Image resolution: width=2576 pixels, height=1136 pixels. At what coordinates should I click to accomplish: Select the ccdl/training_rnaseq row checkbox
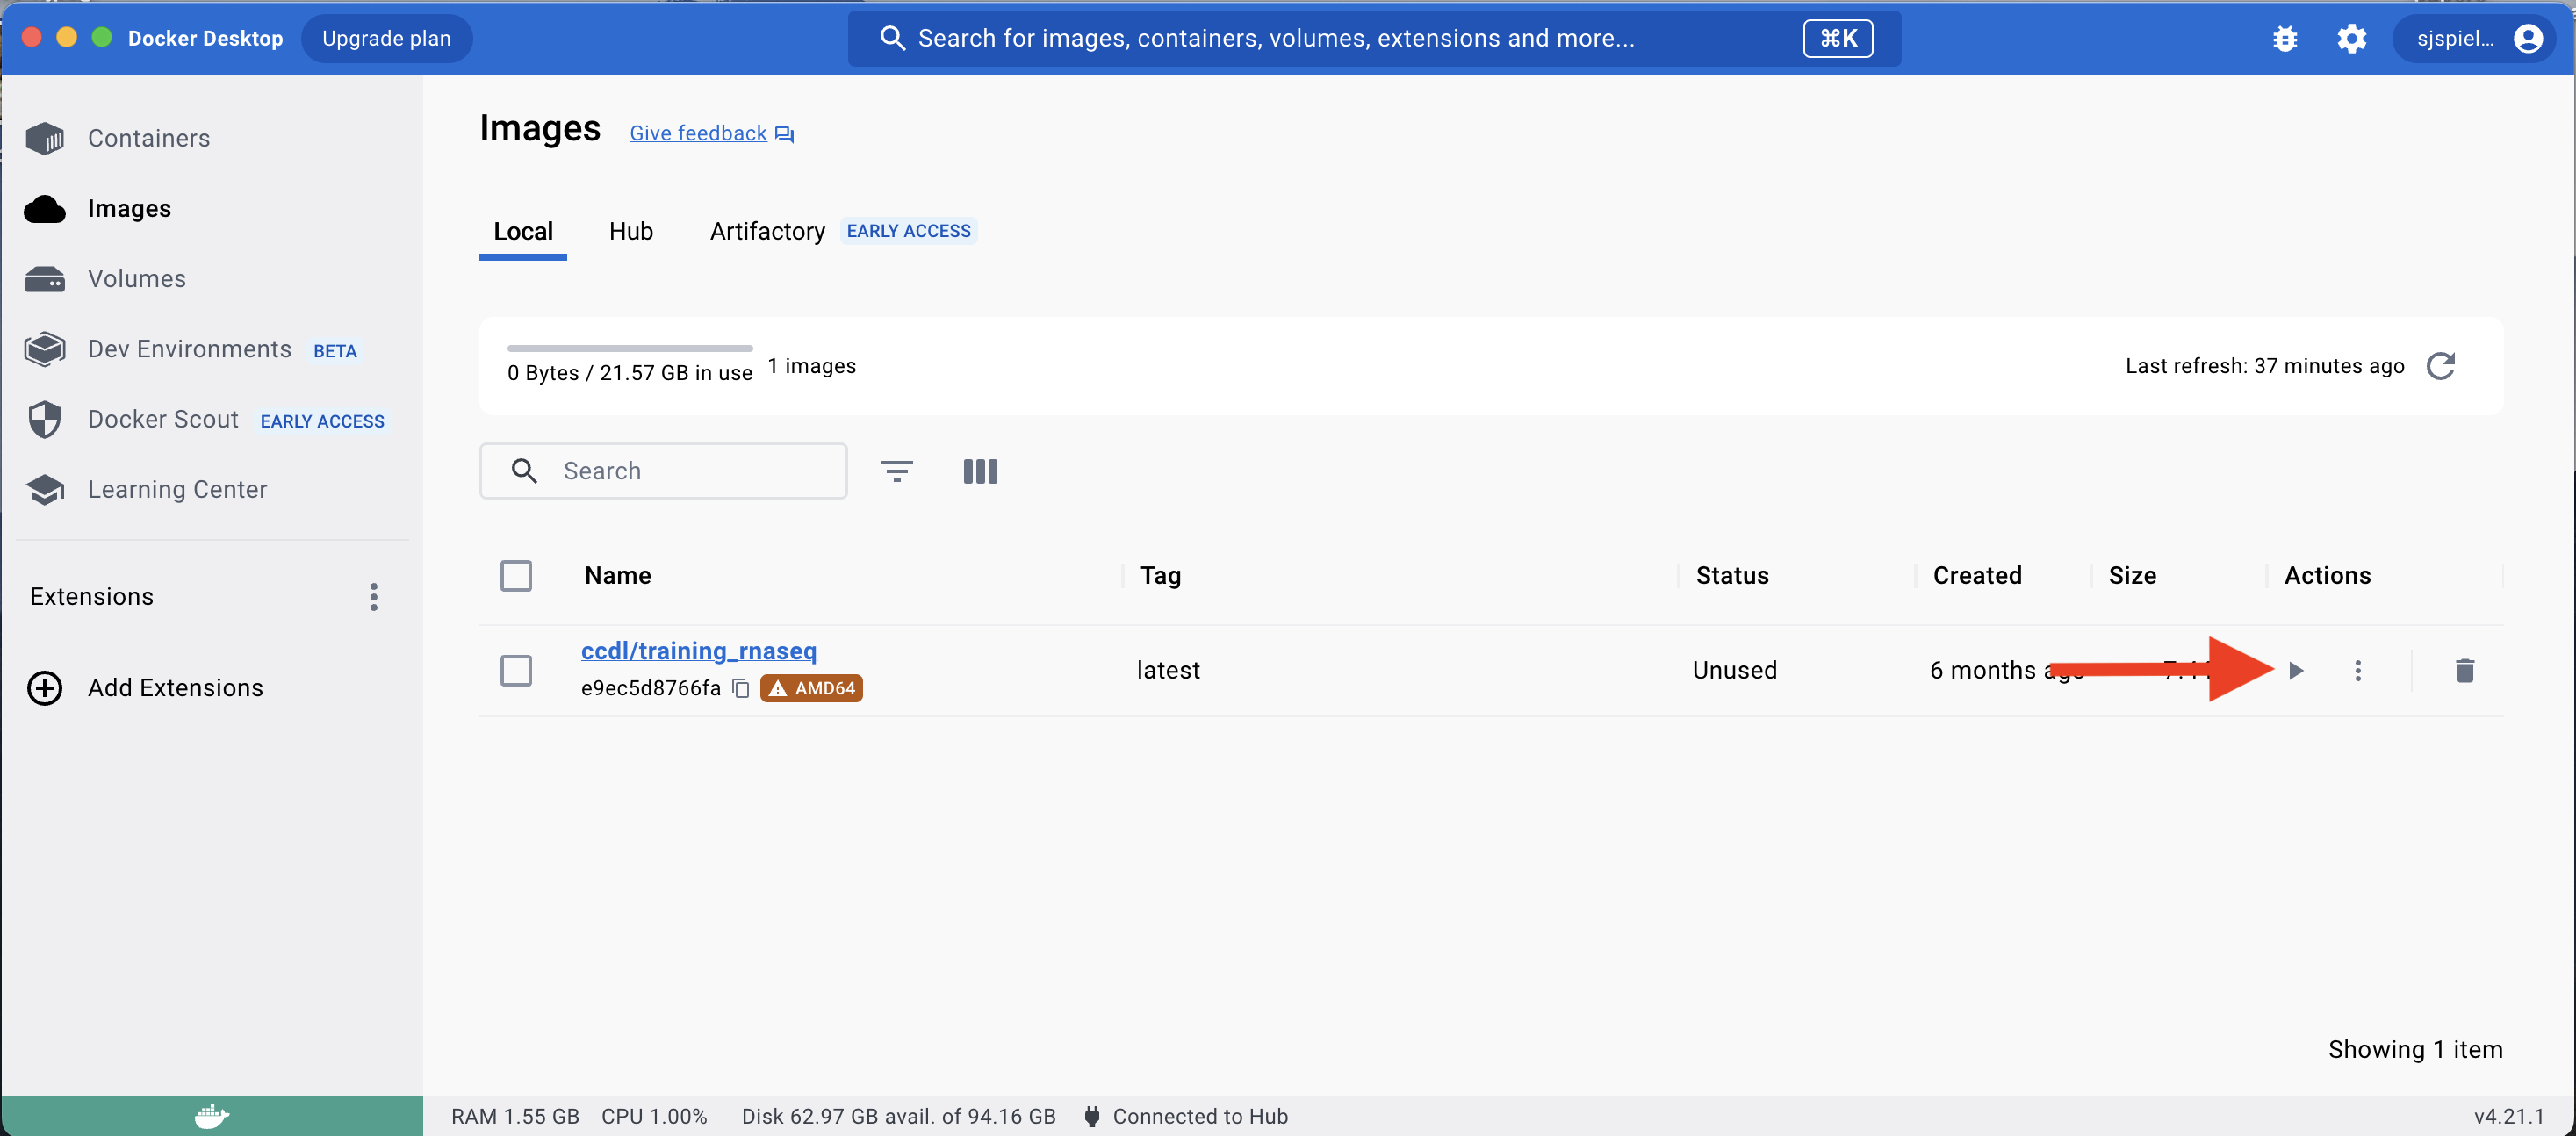(516, 670)
